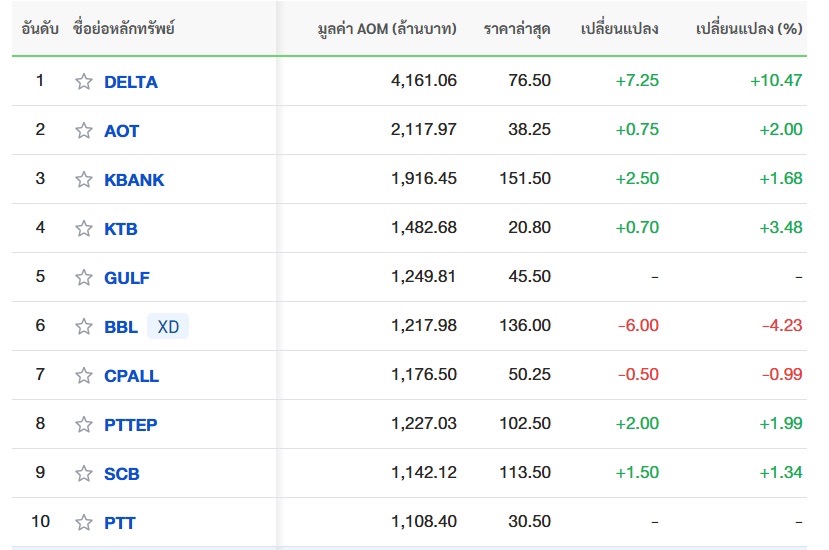Open the KBANK stock symbol link
The height and width of the screenshot is (550, 829).
click(x=134, y=180)
